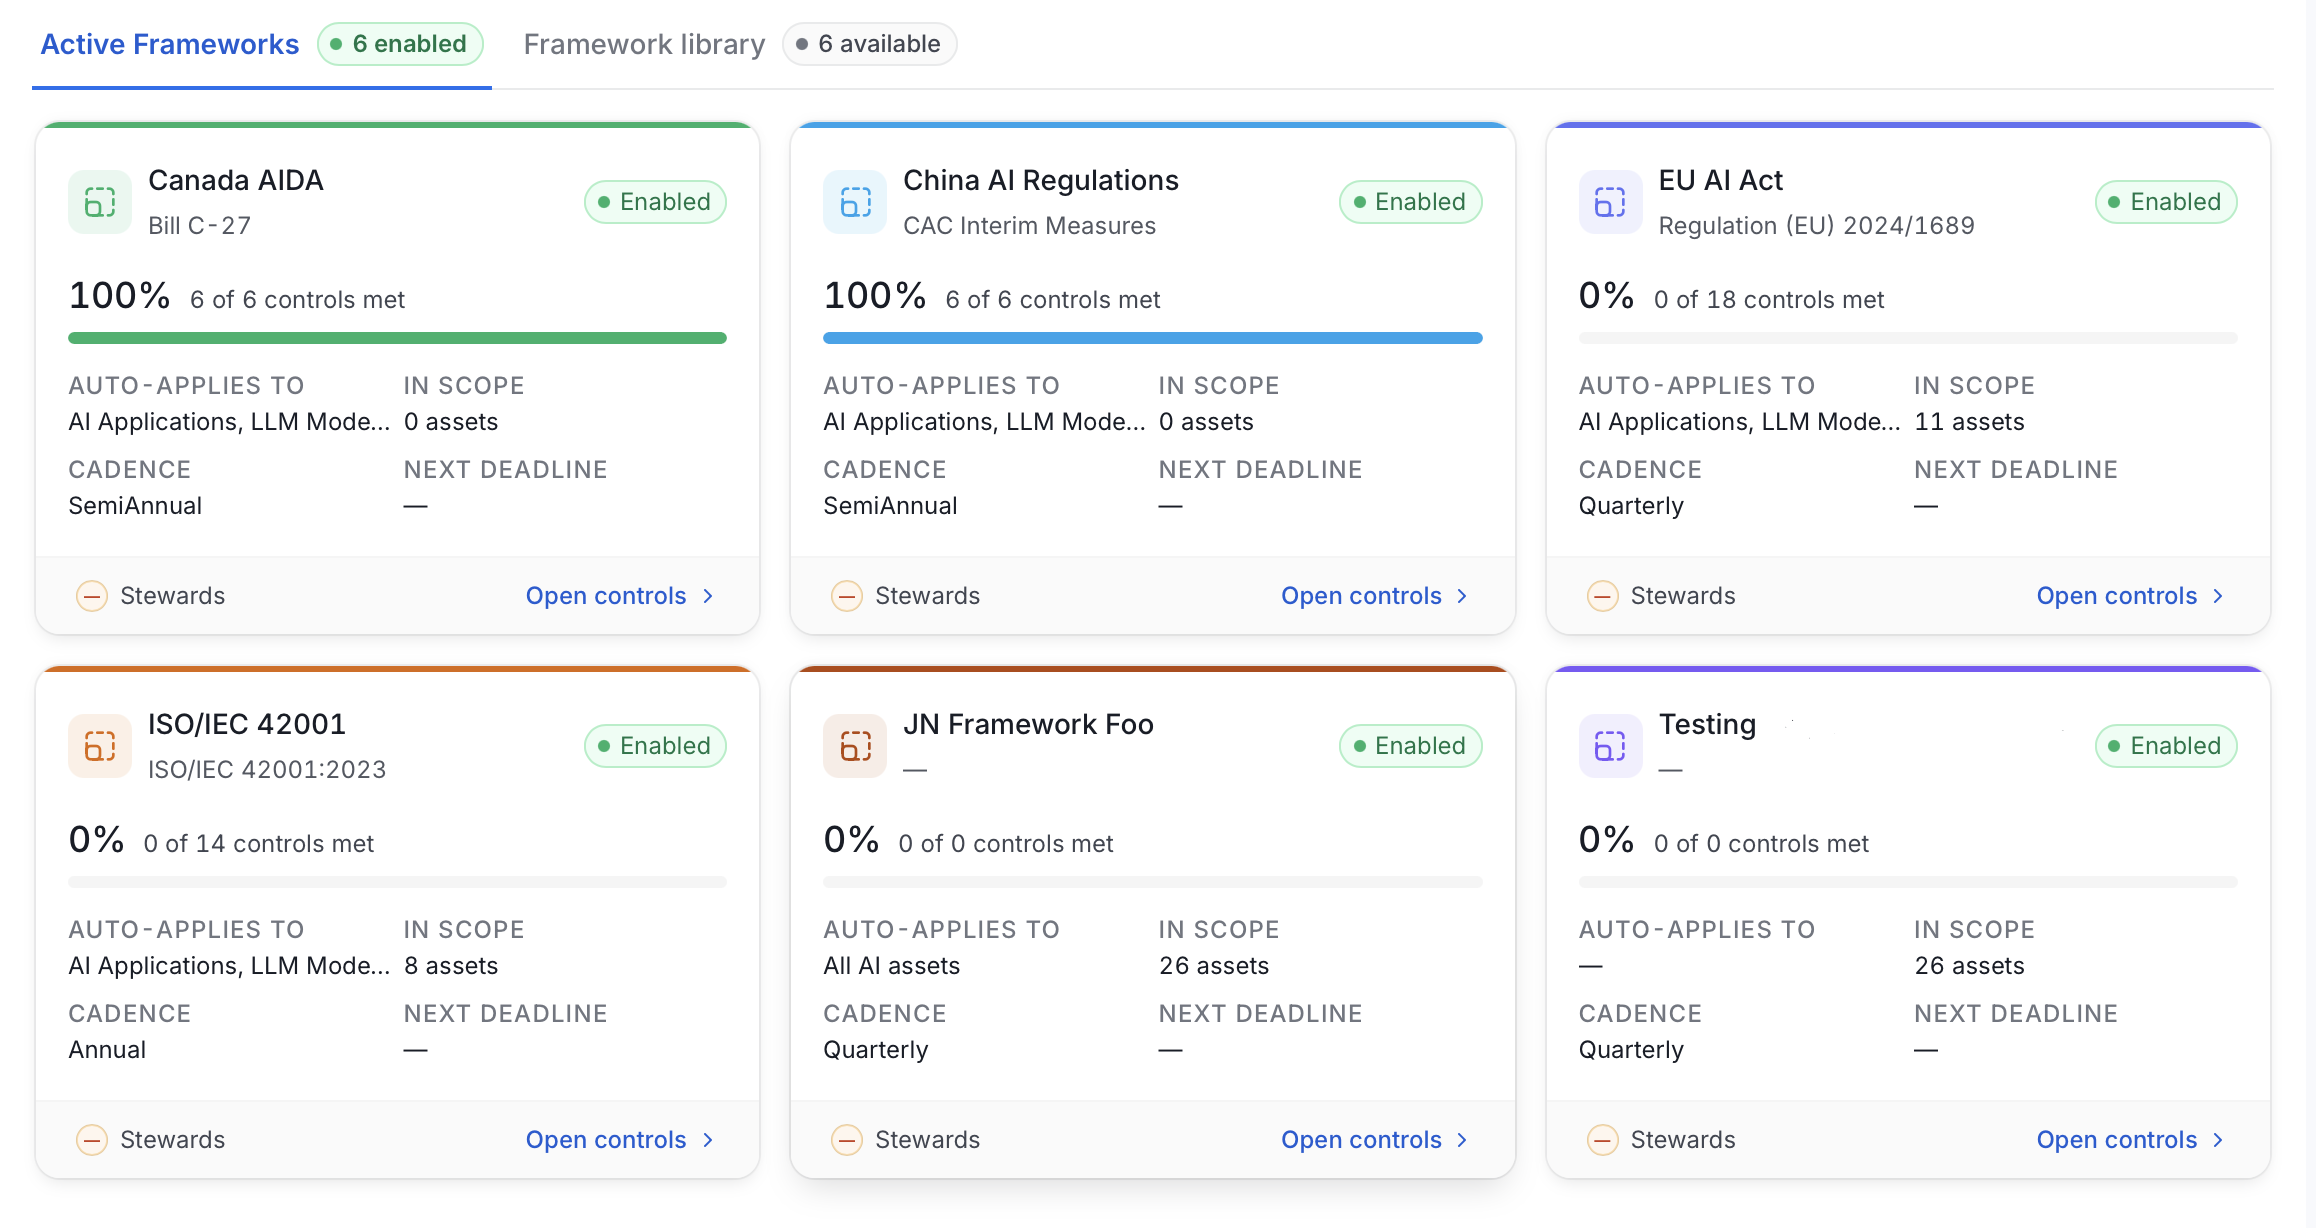Click the JN Framework Foo icon
The width and height of the screenshot is (2316, 1228).
(855, 746)
